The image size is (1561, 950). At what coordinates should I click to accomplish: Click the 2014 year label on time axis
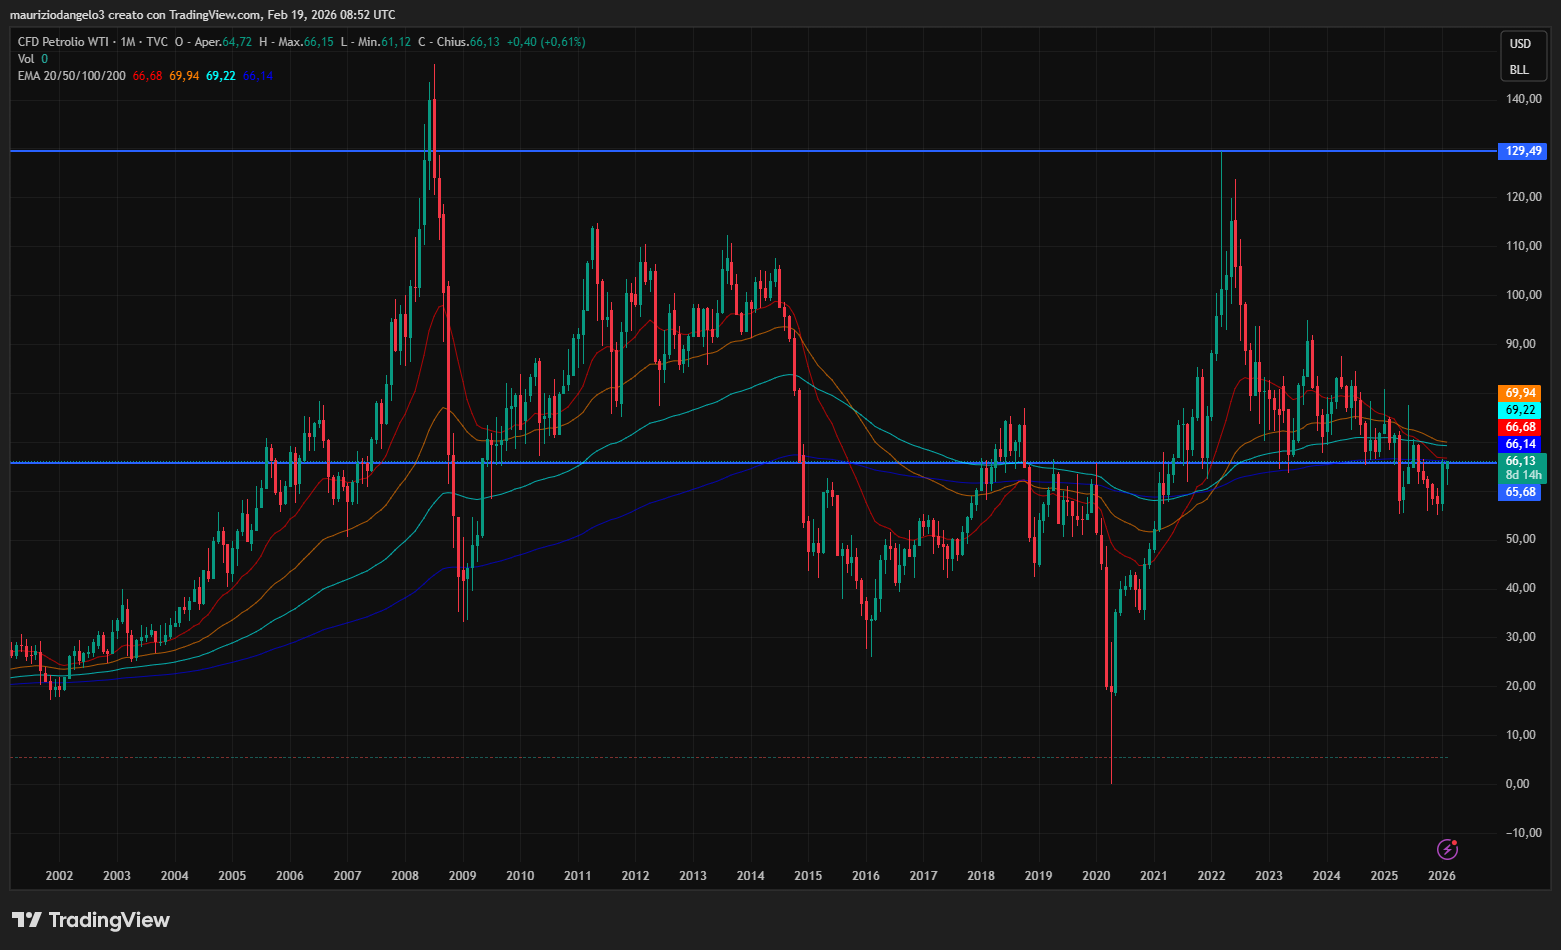click(x=751, y=876)
